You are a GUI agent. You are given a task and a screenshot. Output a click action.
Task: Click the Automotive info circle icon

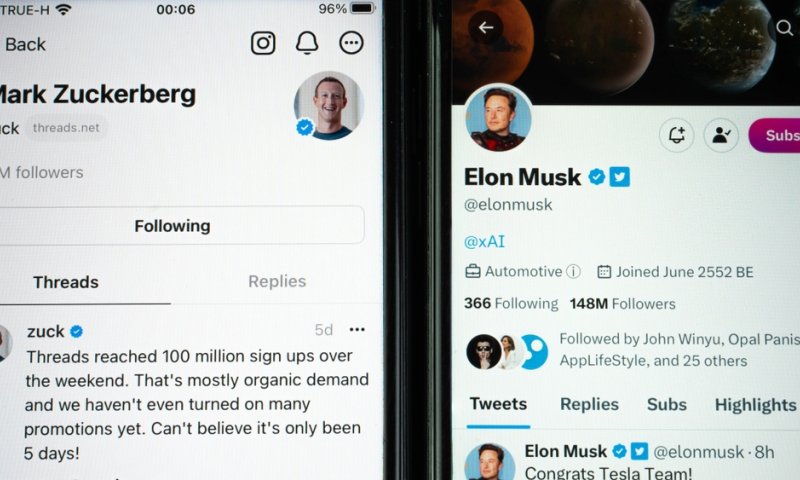click(573, 271)
